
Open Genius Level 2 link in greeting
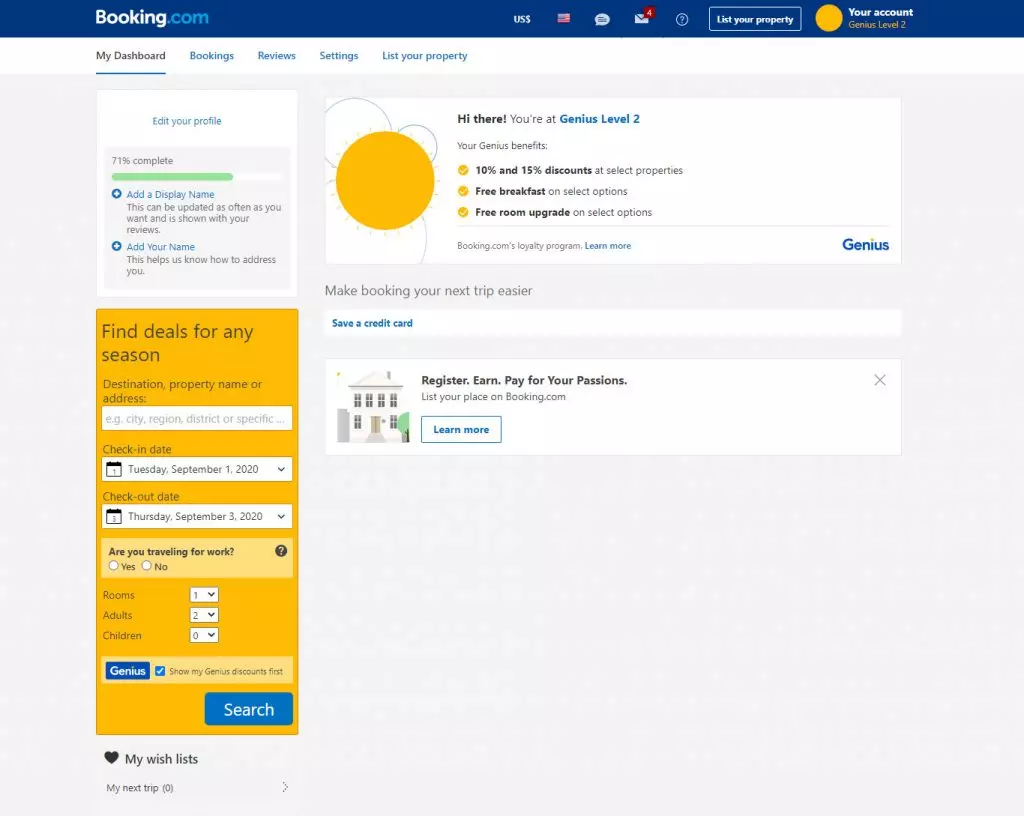click(600, 119)
